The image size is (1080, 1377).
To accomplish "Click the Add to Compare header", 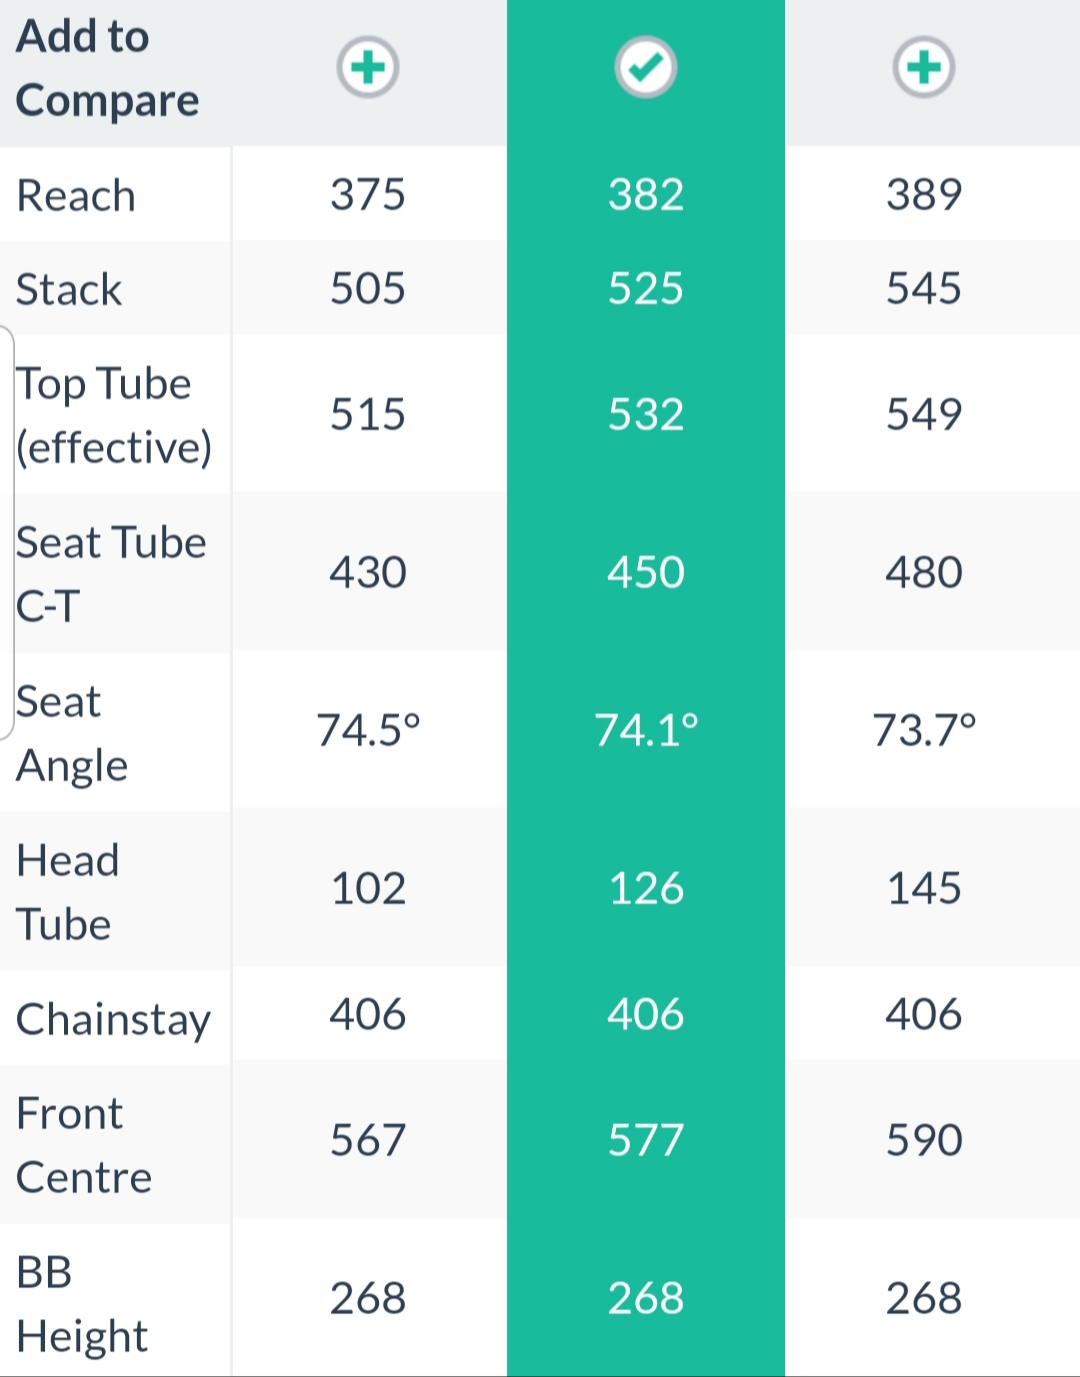I will (108, 68).
